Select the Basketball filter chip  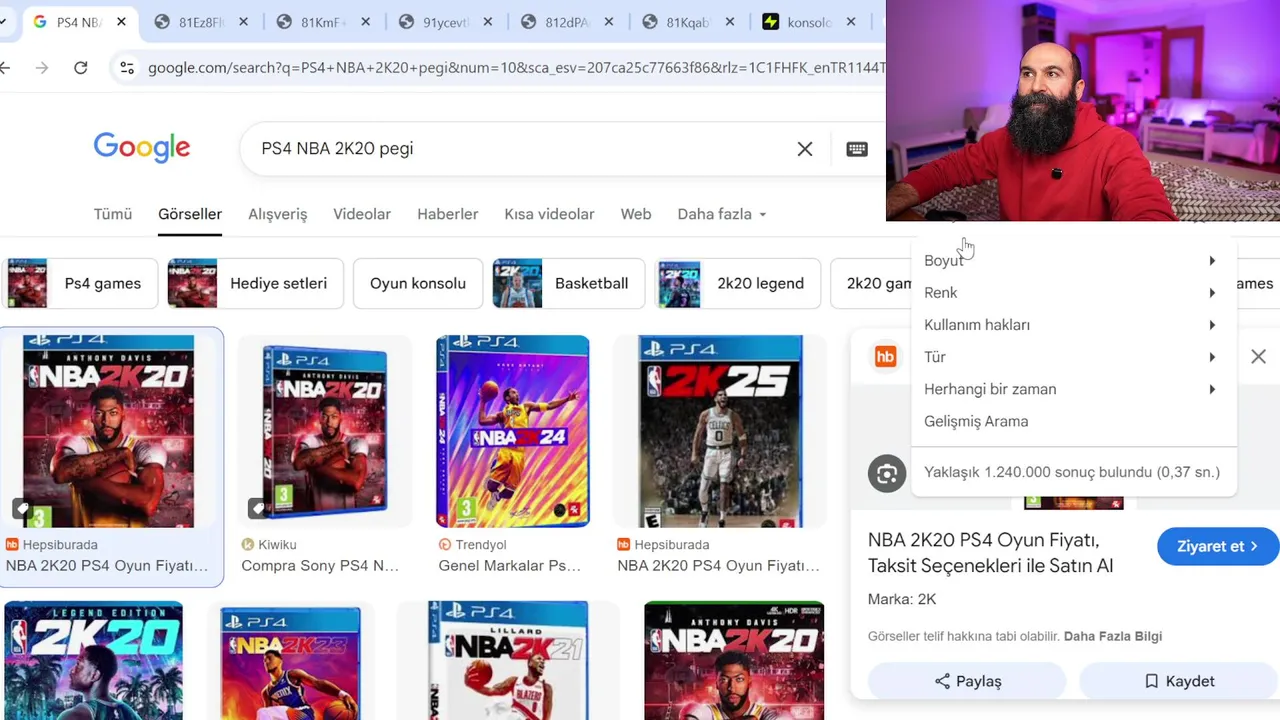click(x=569, y=283)
